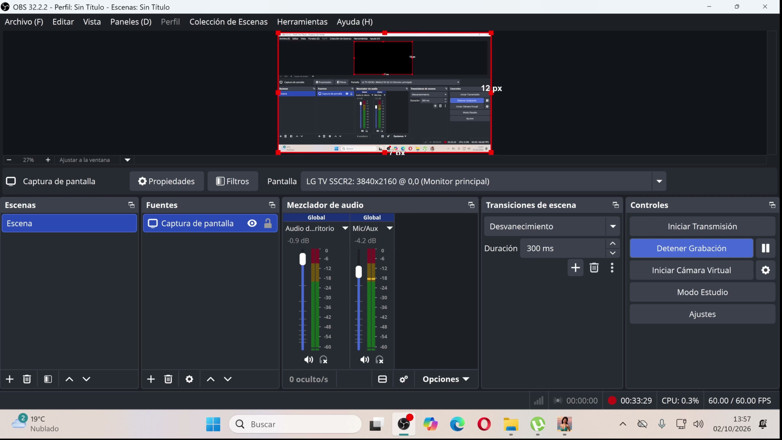782x440 pixels.
Task: Move source up in Fuentes panel
Action: (x=210, y=379)
